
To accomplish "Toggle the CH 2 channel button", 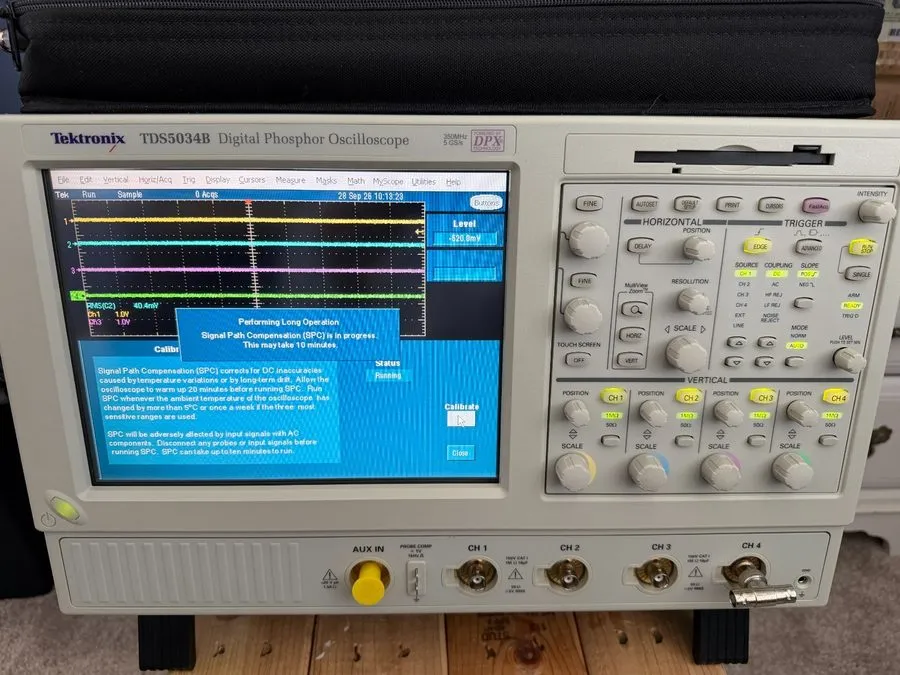I will pos(689,397).
